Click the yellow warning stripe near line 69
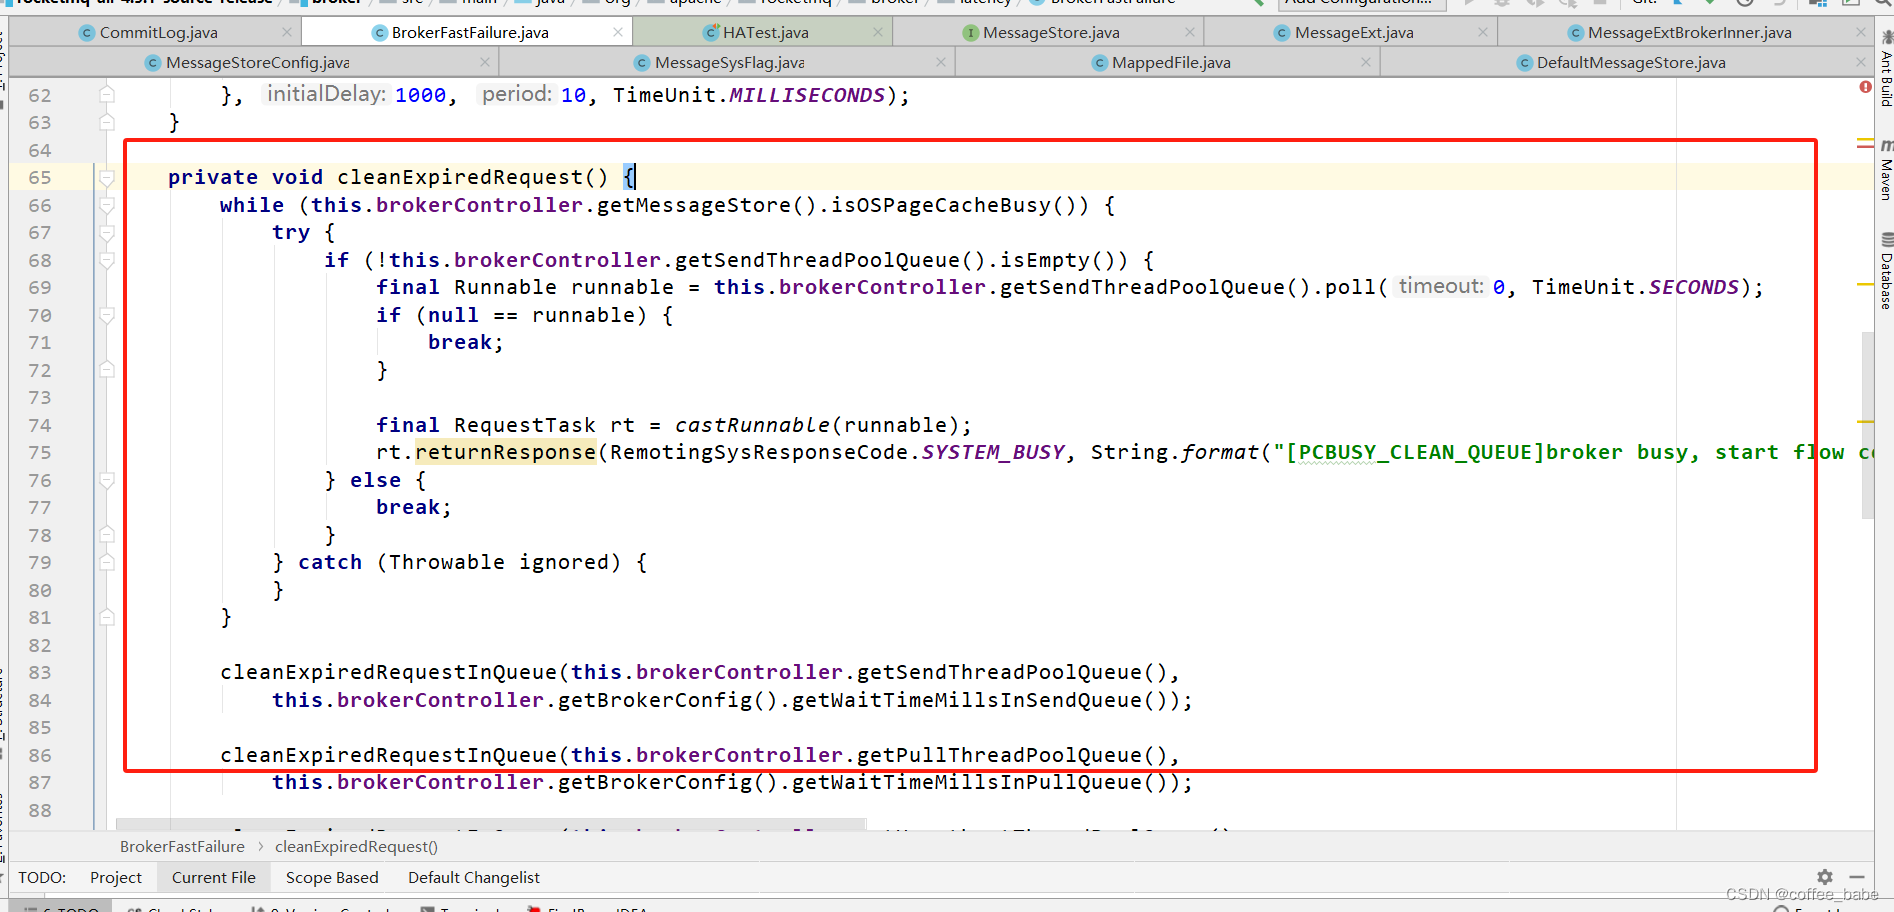The width and height of the screenshot is (1894, 912). (x=1865, y=285)
